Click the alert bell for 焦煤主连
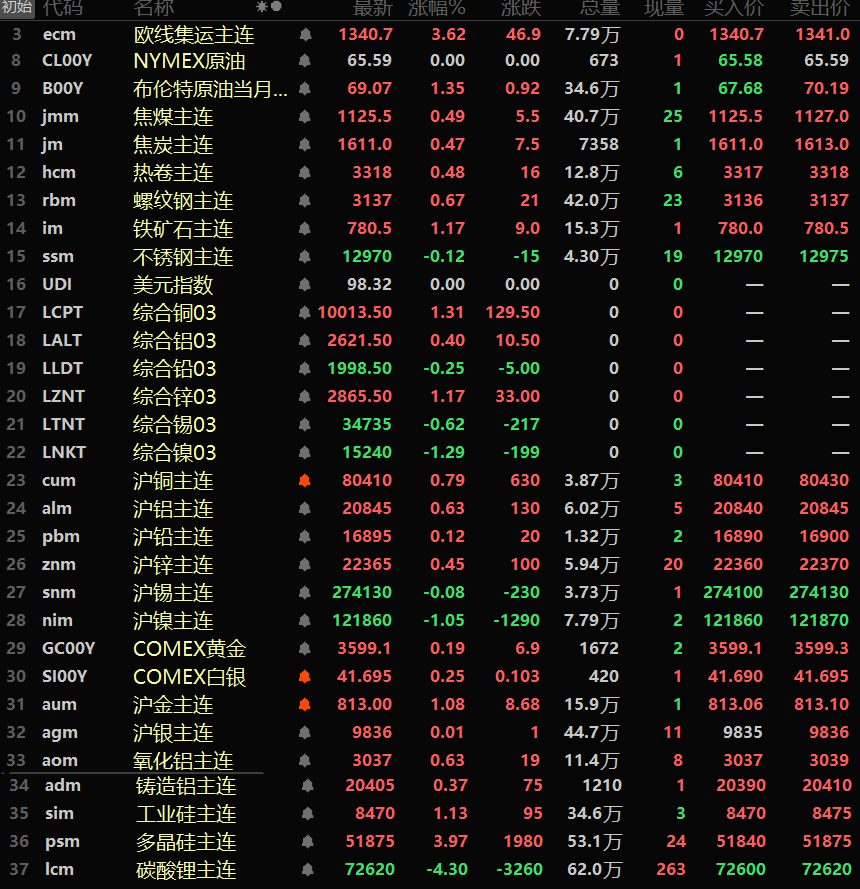Viewport: 860px width, 889px height. (304, 117)
